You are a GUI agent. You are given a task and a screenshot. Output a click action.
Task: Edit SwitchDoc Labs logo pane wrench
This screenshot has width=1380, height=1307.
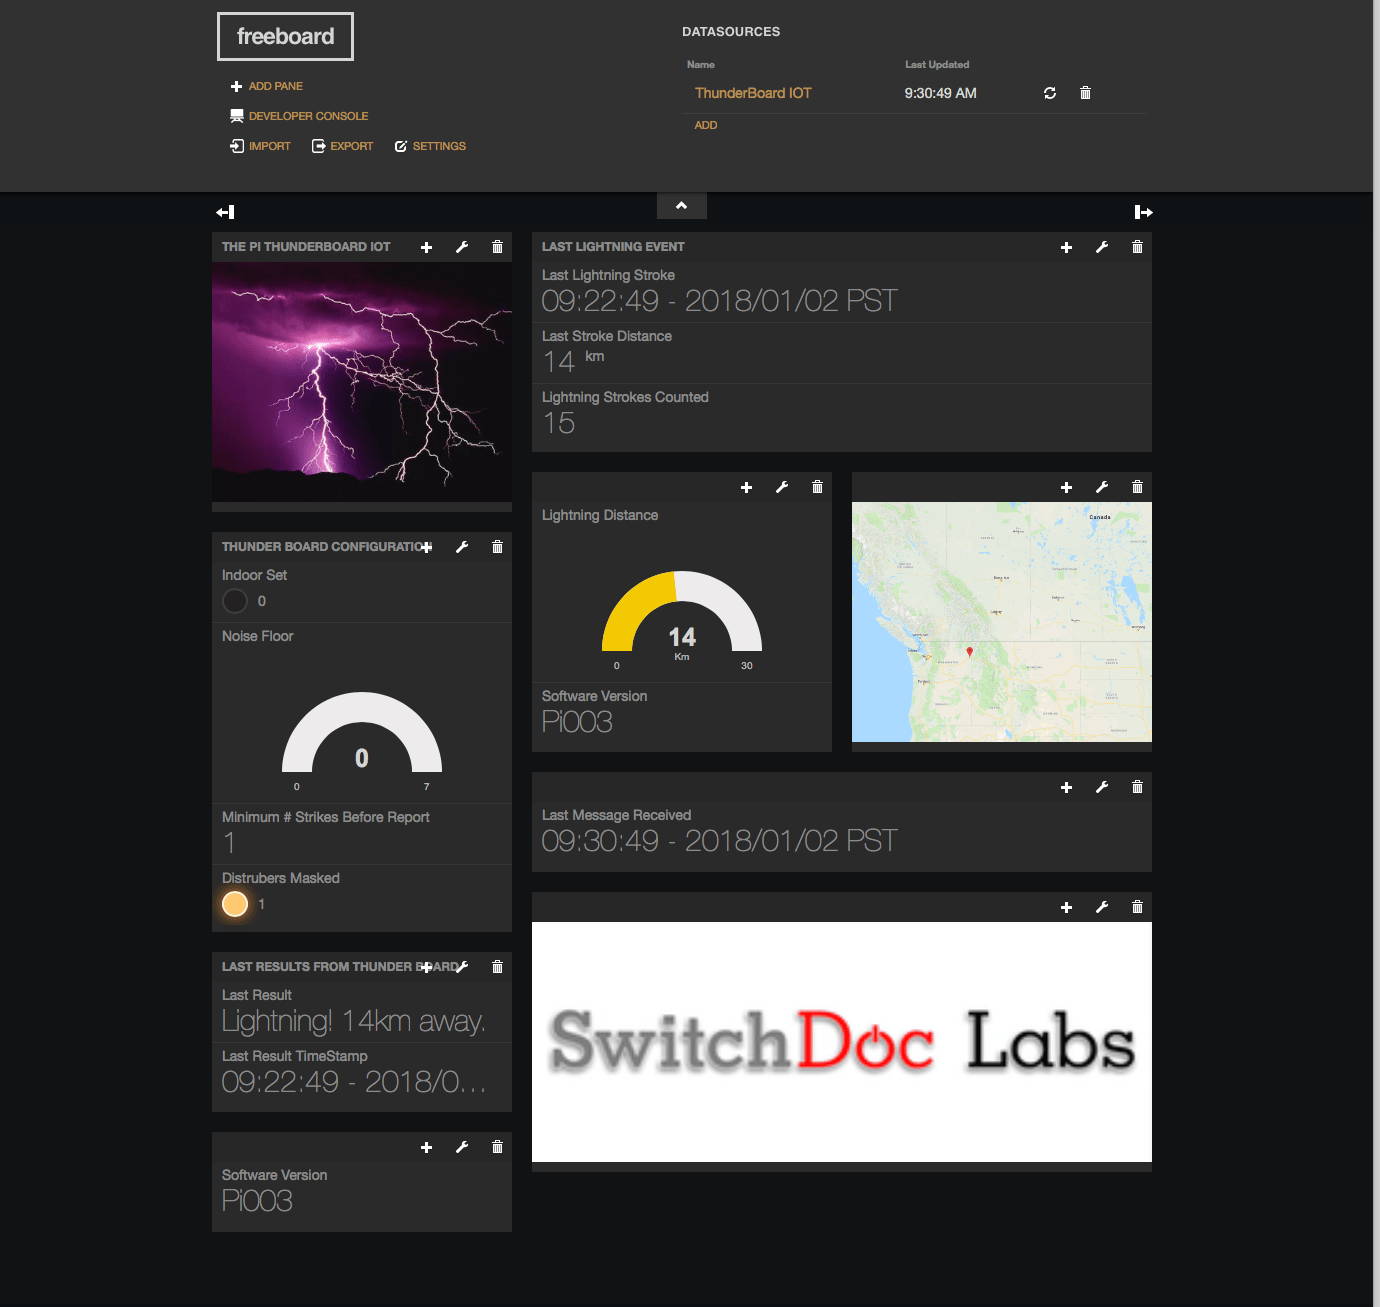click(1102, 907)
